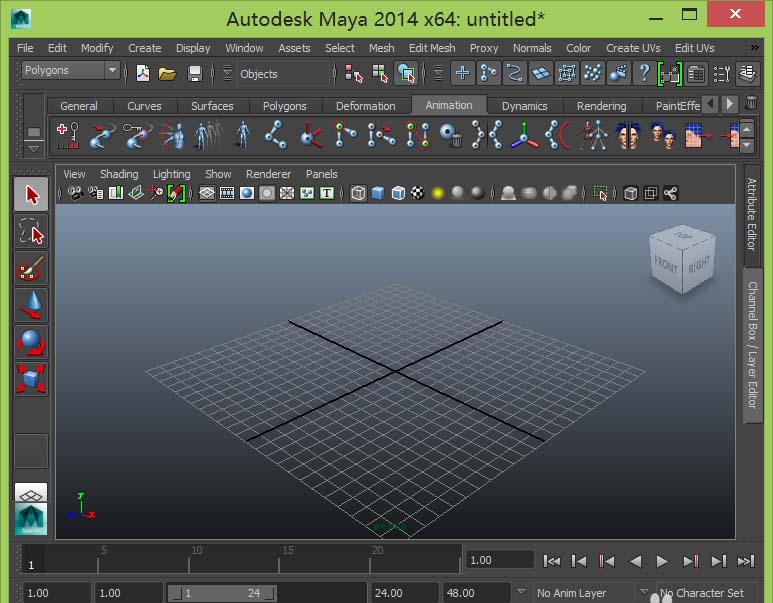Click the Set Key shelf icon
The image size is (773, 603).
tap(68, 135)
